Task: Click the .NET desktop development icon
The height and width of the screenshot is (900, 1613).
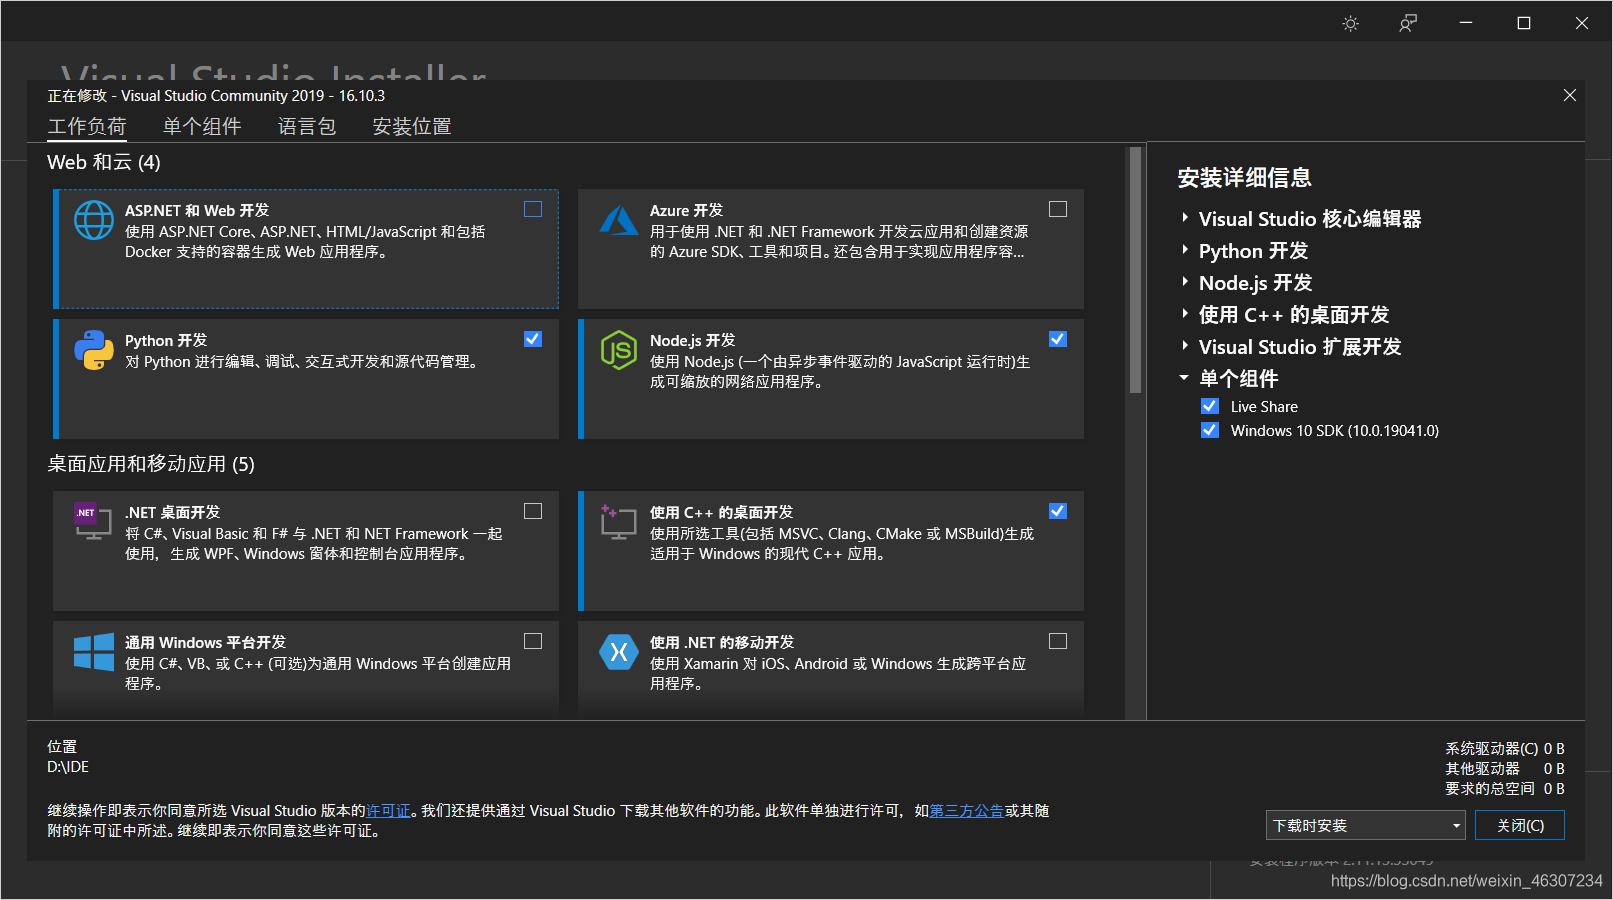Action: tap(93, 521)
